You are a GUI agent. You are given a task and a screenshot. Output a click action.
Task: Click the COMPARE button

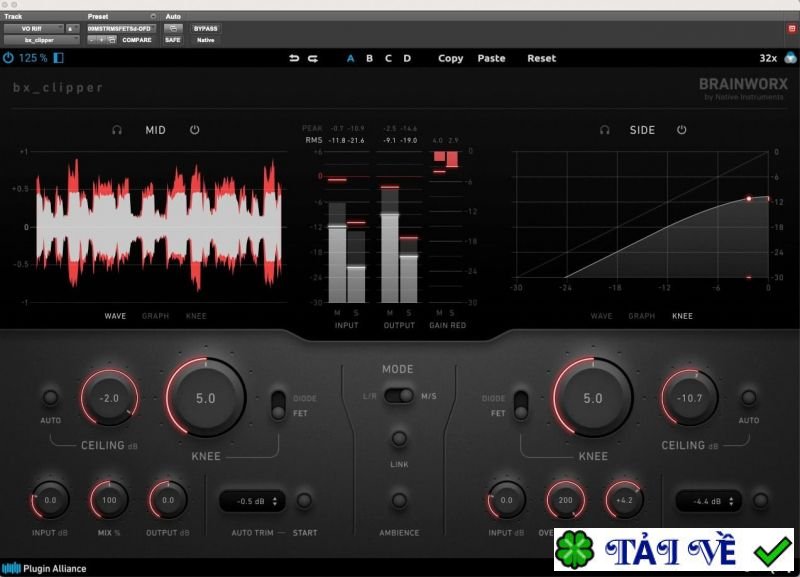(x=137, y=40)
